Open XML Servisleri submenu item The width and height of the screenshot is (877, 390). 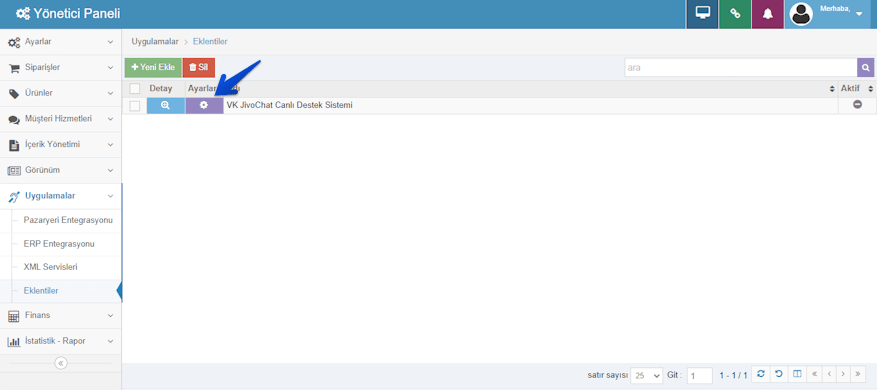[x=50, y=267]
